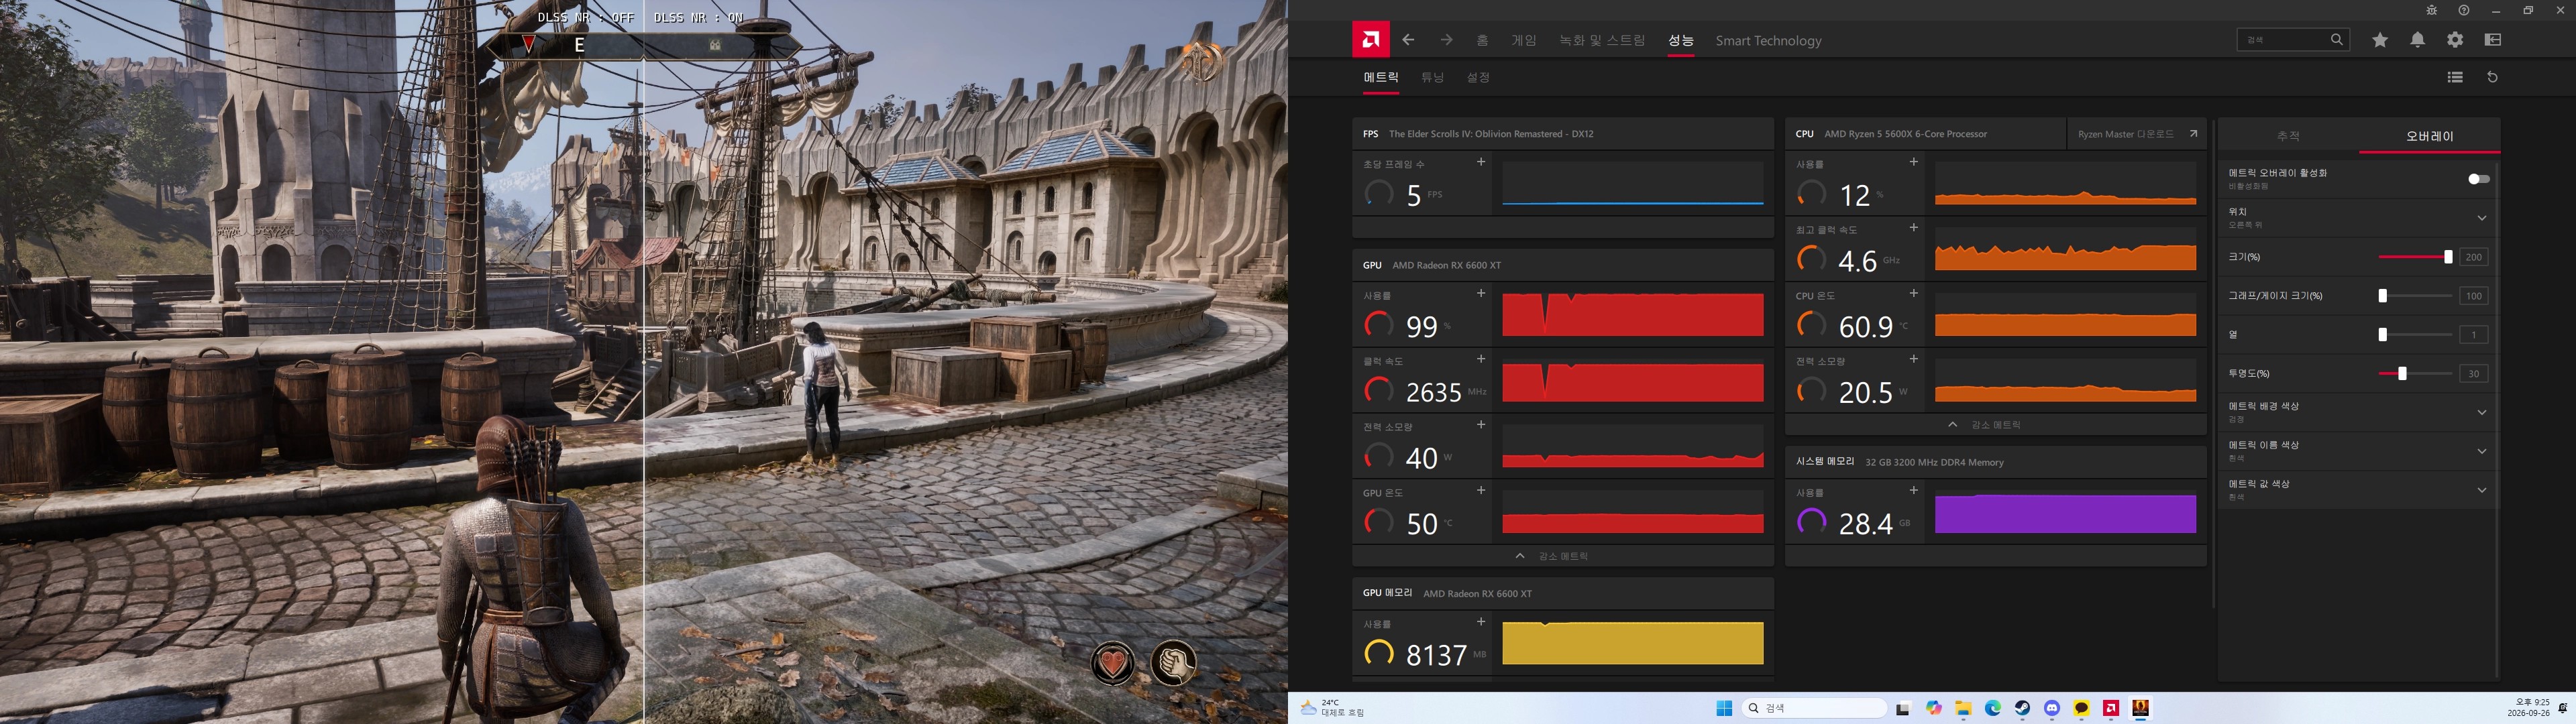This screenshot has height=724, width=2576.
Task: Open Smart Technology section
Action: tap(1768, 41)
